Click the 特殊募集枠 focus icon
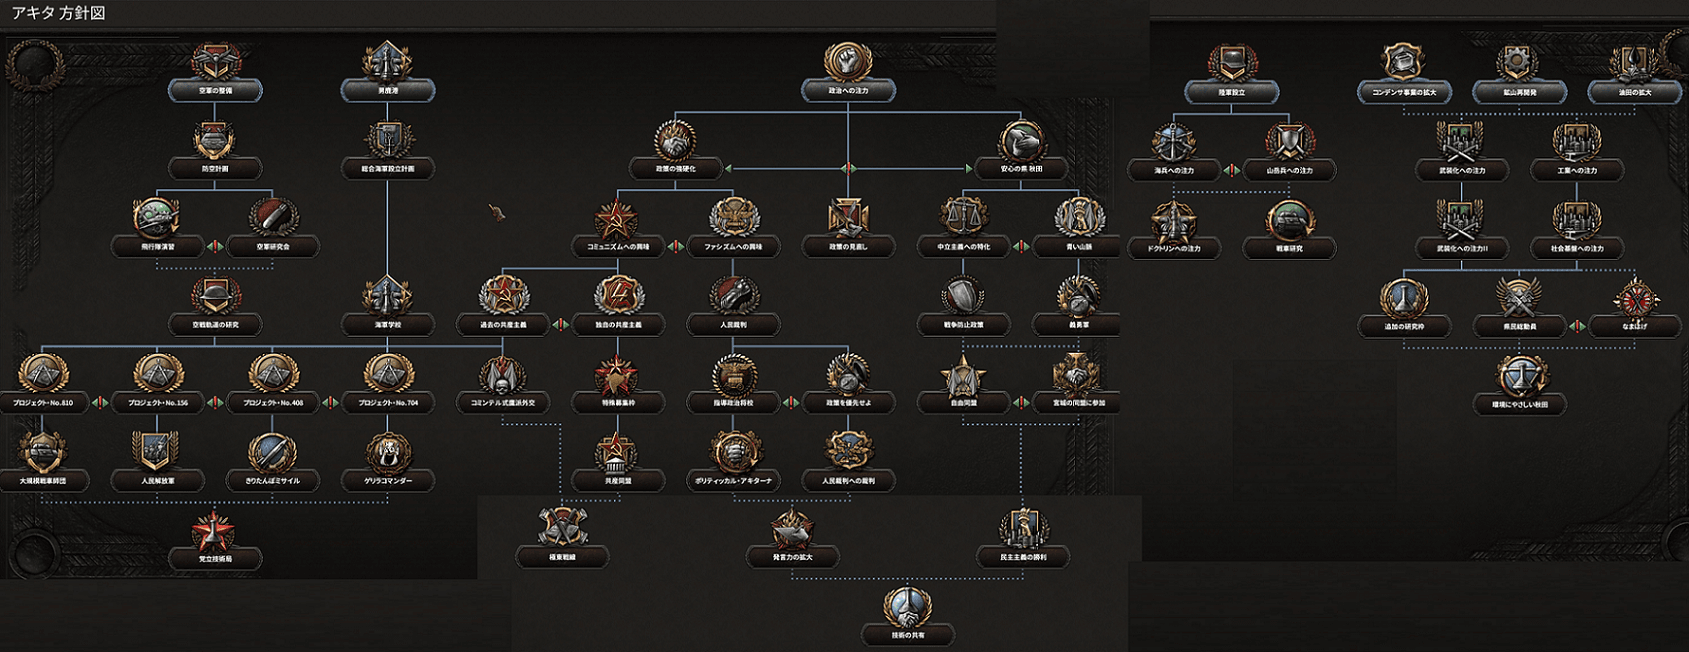 [617, 375]
